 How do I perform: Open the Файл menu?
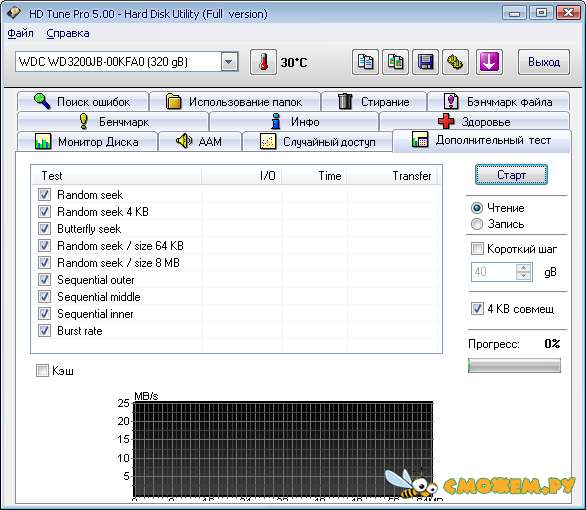[x=21, y=33]
